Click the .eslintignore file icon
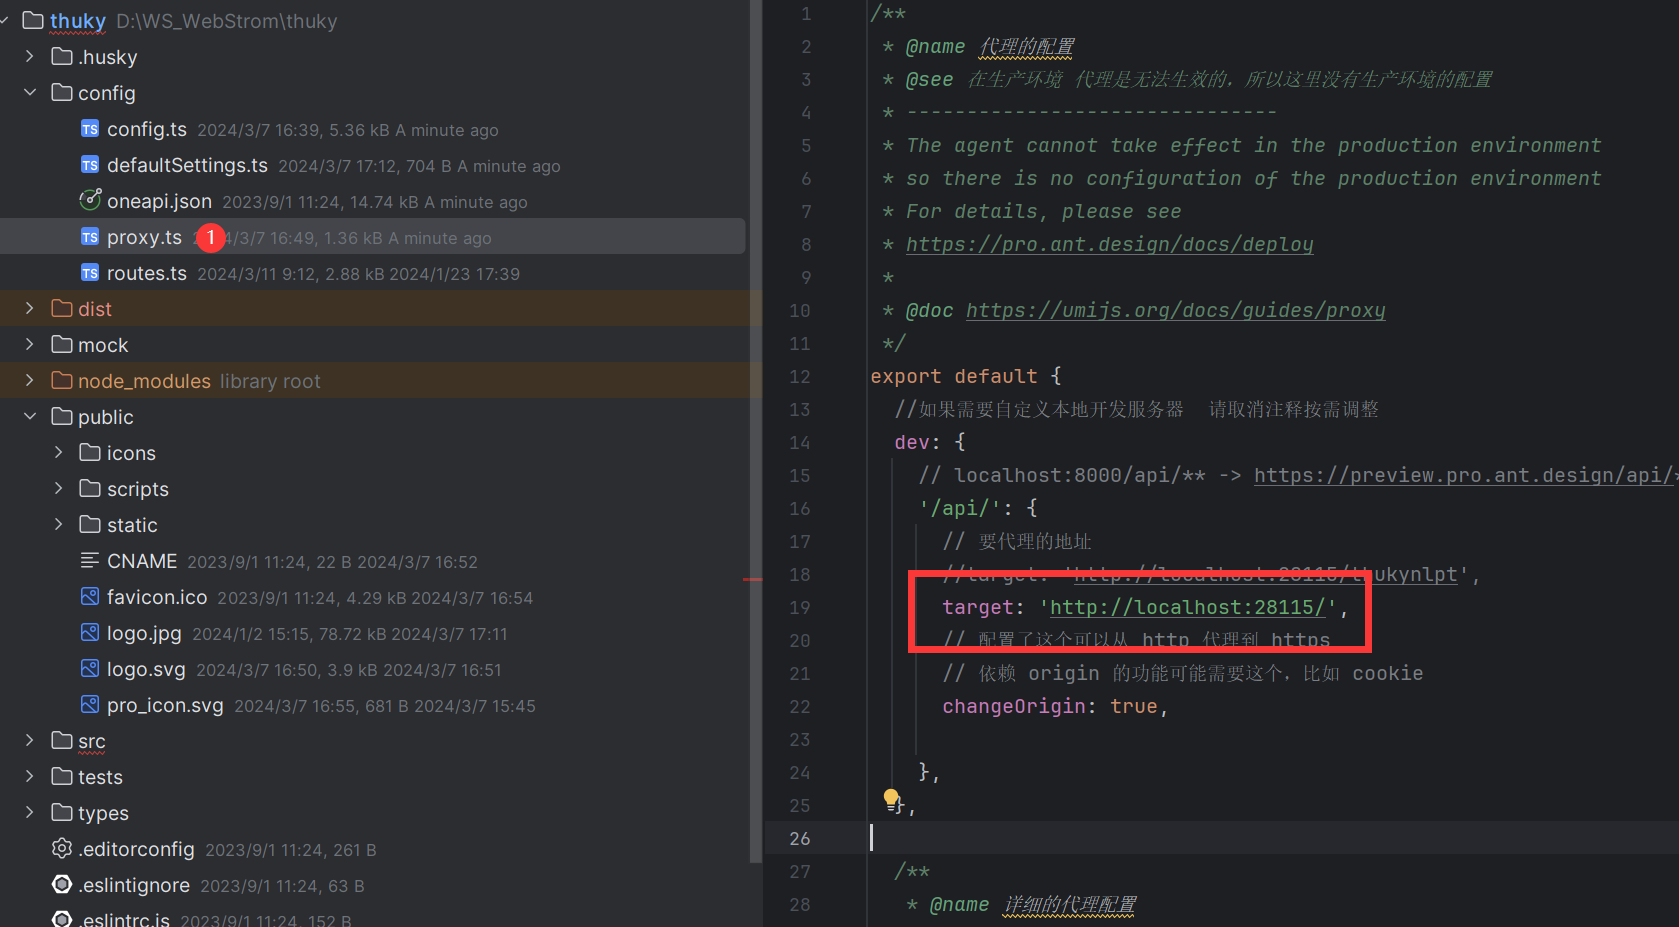1679x927 pixels. click(62, 885)
